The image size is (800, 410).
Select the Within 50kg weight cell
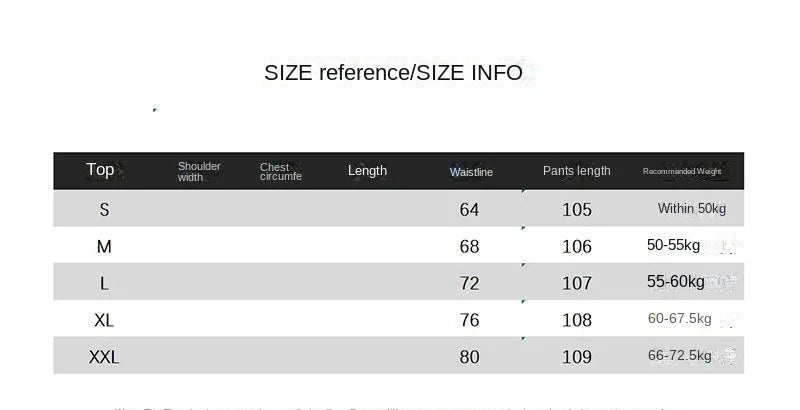pyautogui.click(x=691, y=209)
